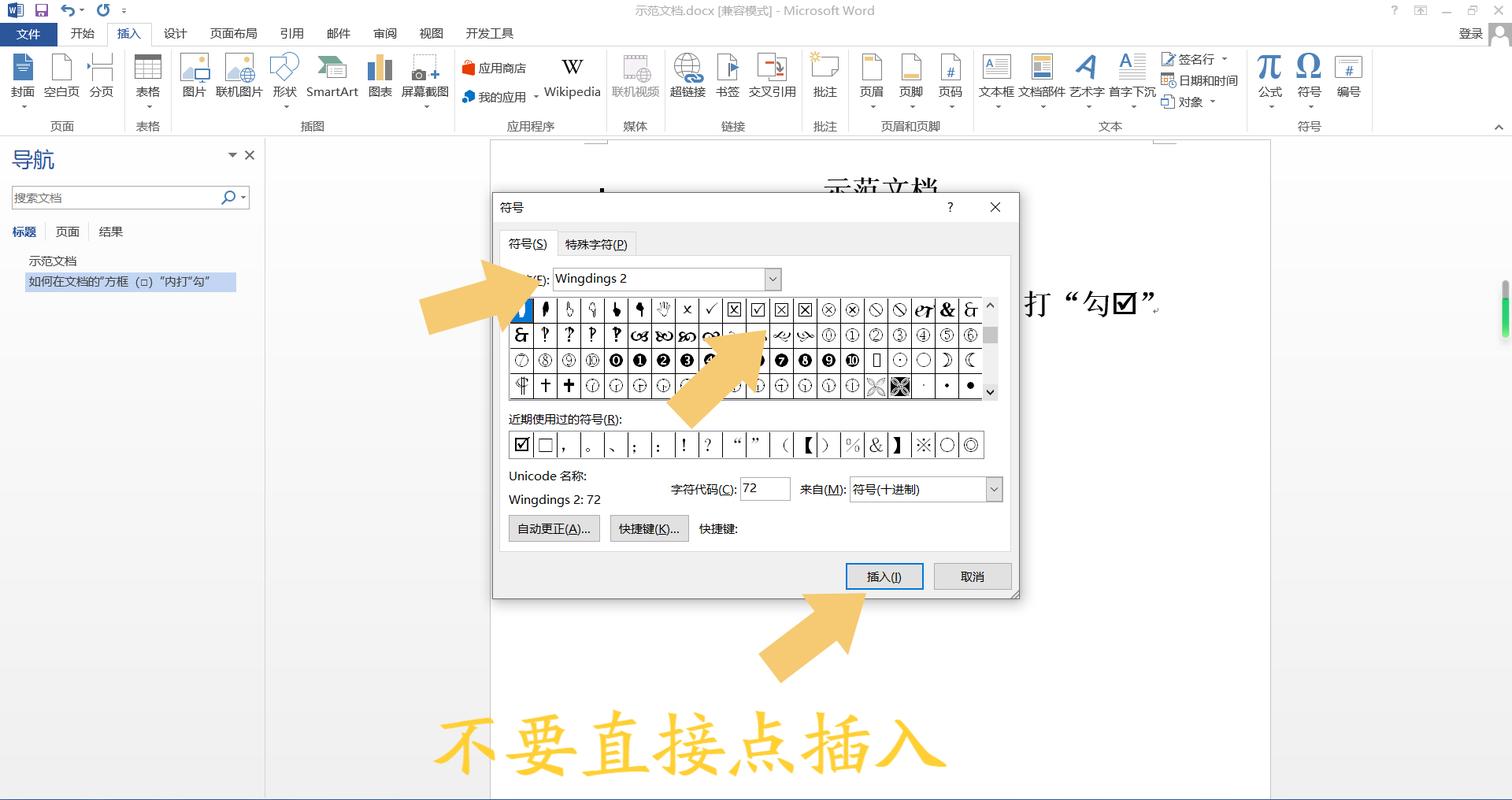
Task: Pick the checked box from recently used symbols
Action: click(521, 445)
